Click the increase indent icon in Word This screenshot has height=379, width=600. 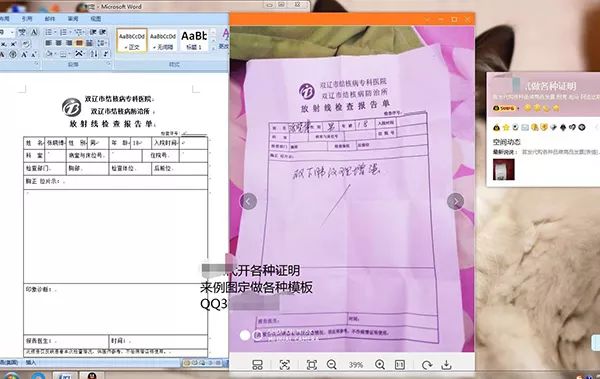coord(103,32)
